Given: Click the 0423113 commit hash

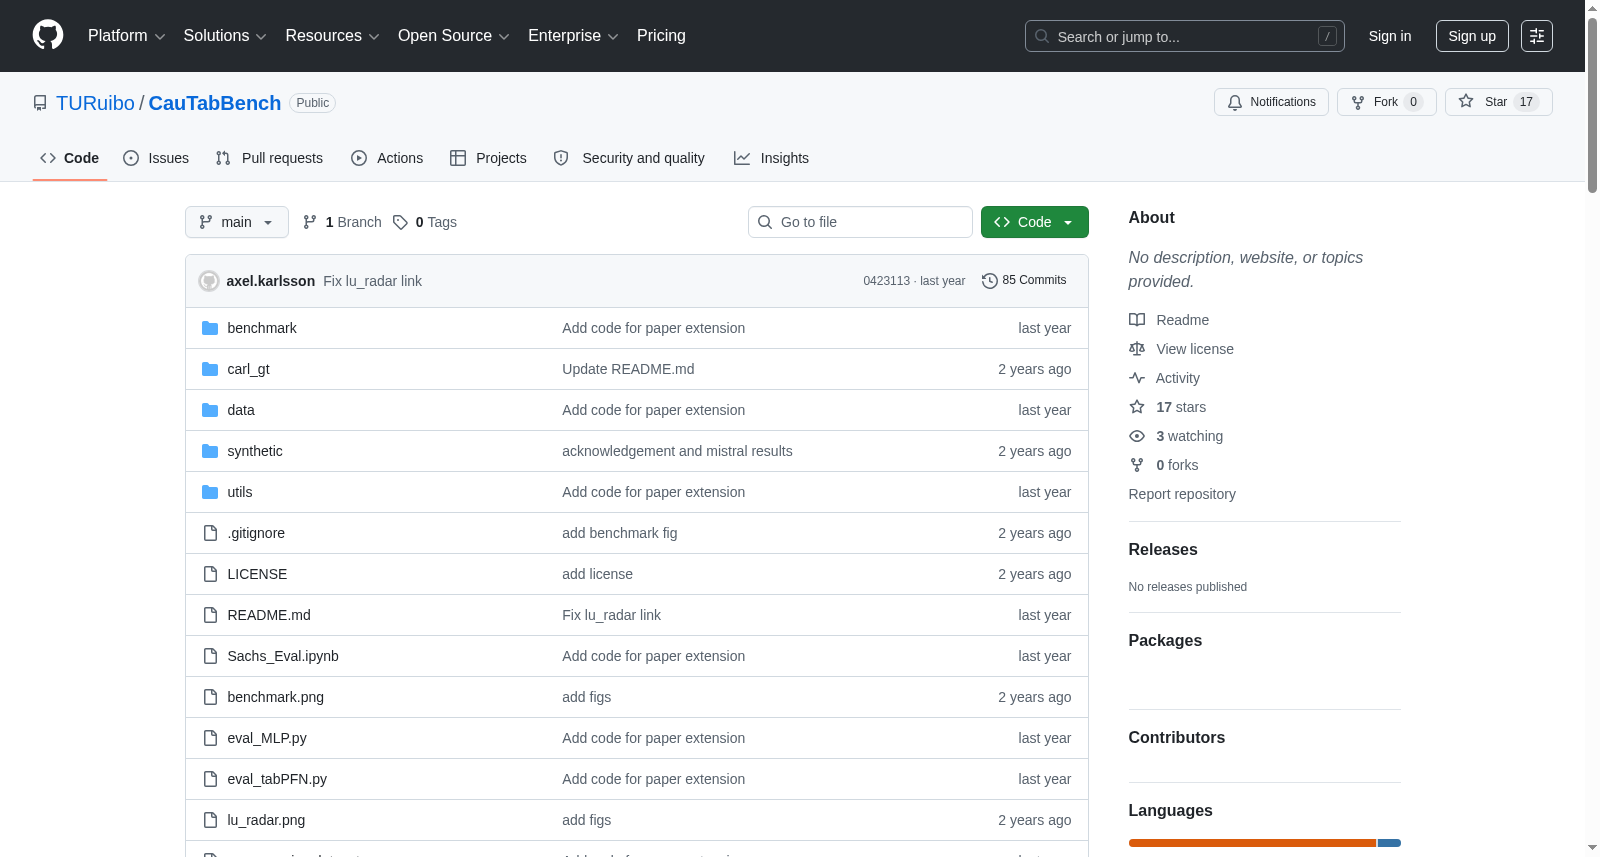Looking at the screenshot, I should (x=886, y=281).
